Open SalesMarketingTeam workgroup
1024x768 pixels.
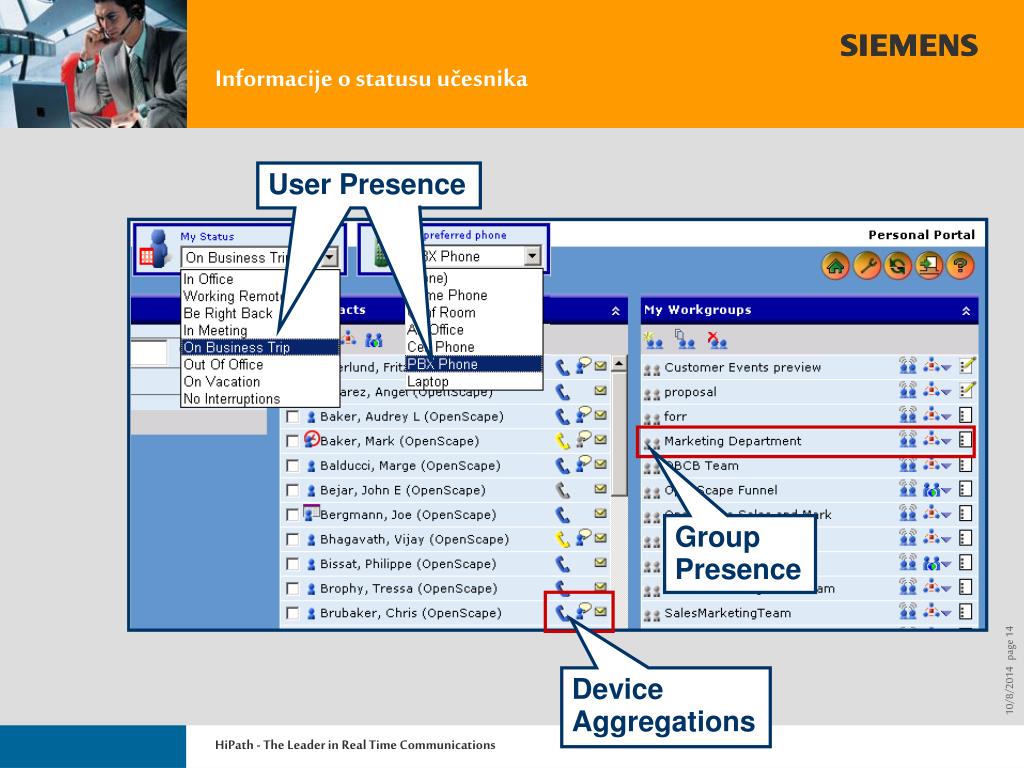[x=728, y=613]
